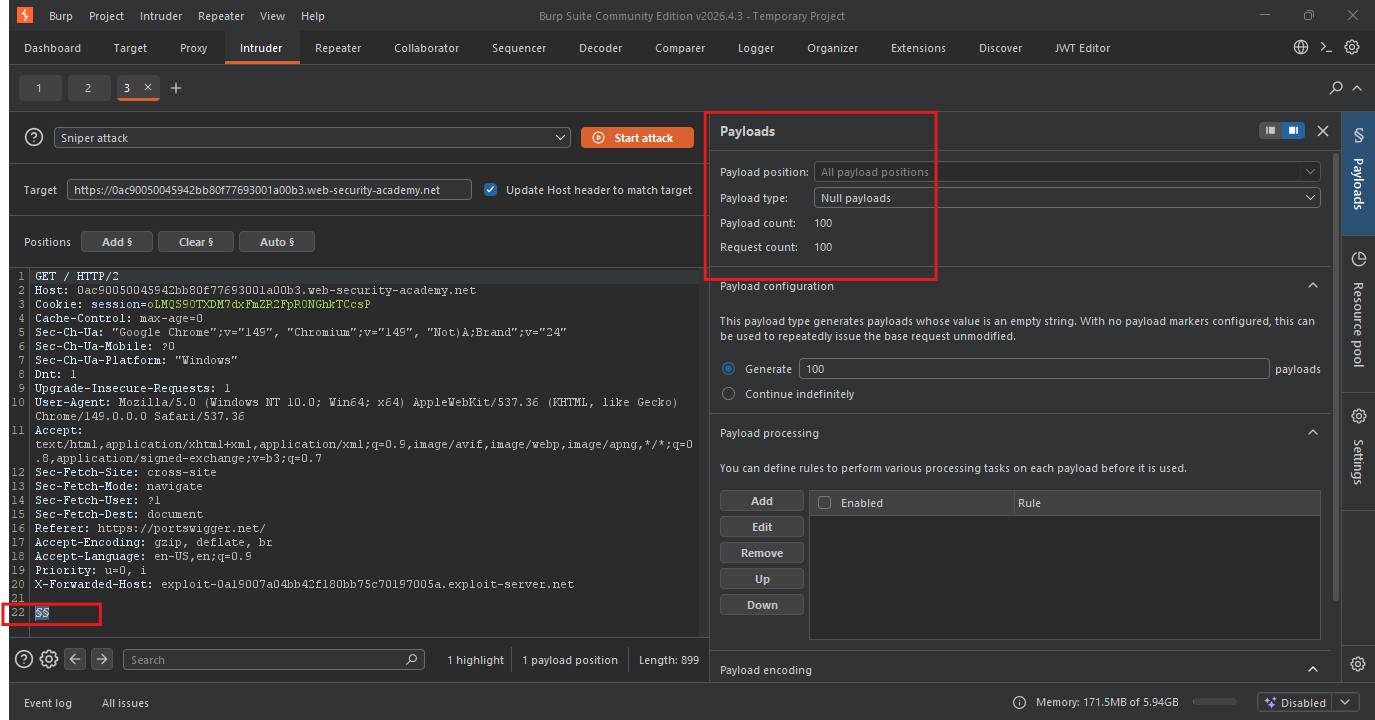1375x720 pixels.
Task: Open the browser globe icon in top bar
Action: 1301,47
